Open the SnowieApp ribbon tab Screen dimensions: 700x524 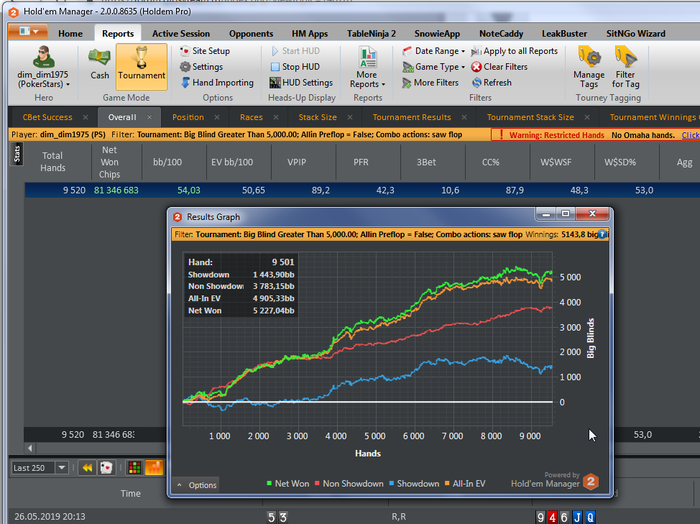pyautogui.click(x=437, y=33)
